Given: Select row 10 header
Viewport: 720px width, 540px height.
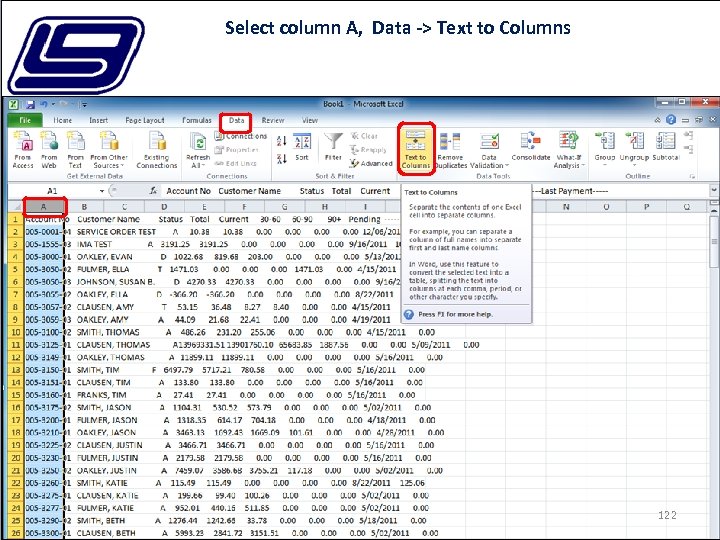Looking at the screenshot, I should tap(16, 332).
